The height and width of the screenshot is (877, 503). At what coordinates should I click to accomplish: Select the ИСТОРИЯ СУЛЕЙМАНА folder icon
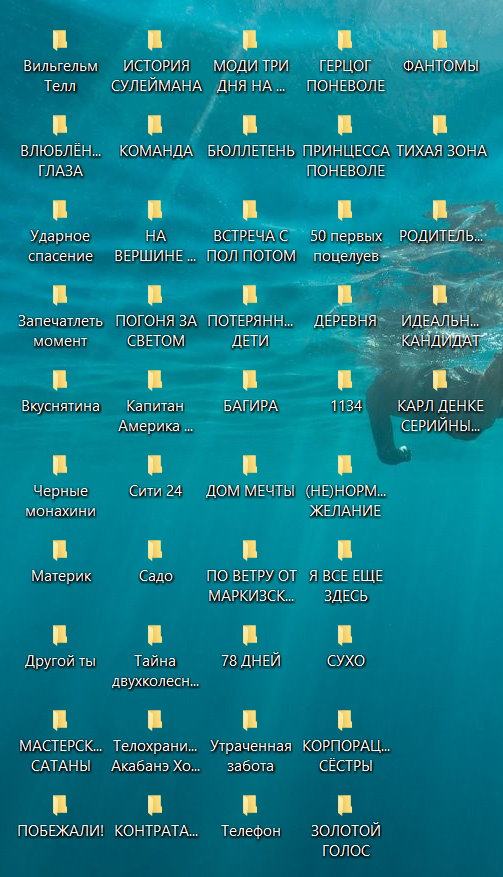tap(155, 40)
